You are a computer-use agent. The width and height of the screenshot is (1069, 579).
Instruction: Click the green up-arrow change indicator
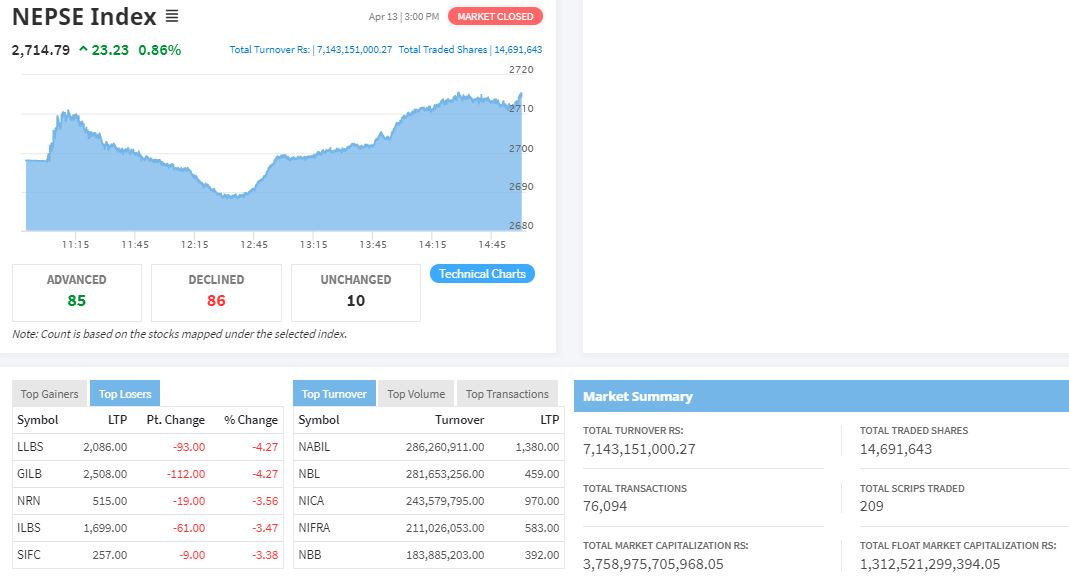pos(83,49)
